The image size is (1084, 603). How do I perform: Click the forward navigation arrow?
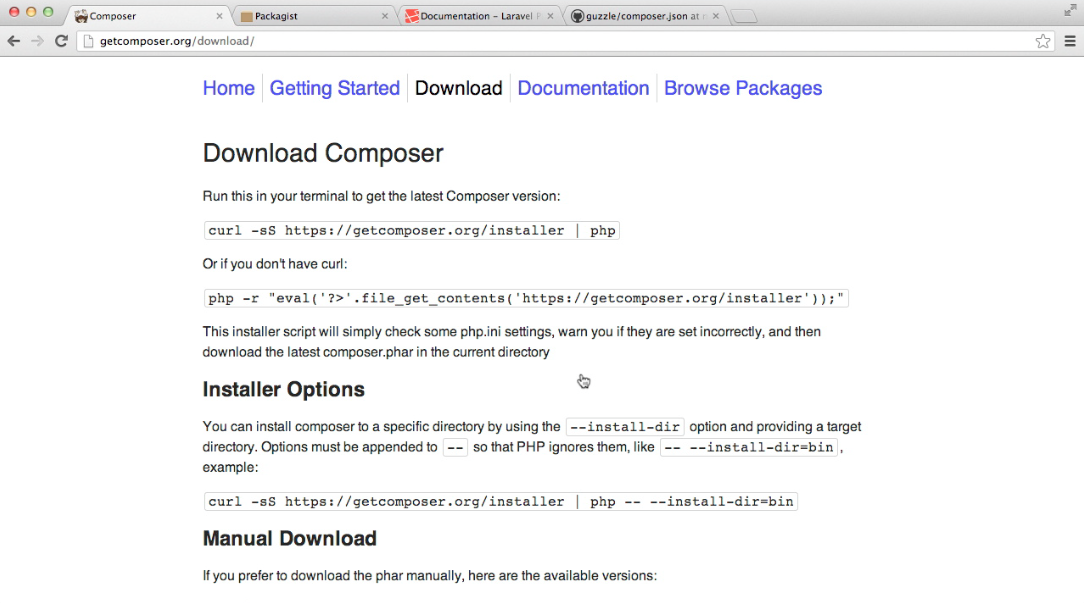[x=37, y=41]
